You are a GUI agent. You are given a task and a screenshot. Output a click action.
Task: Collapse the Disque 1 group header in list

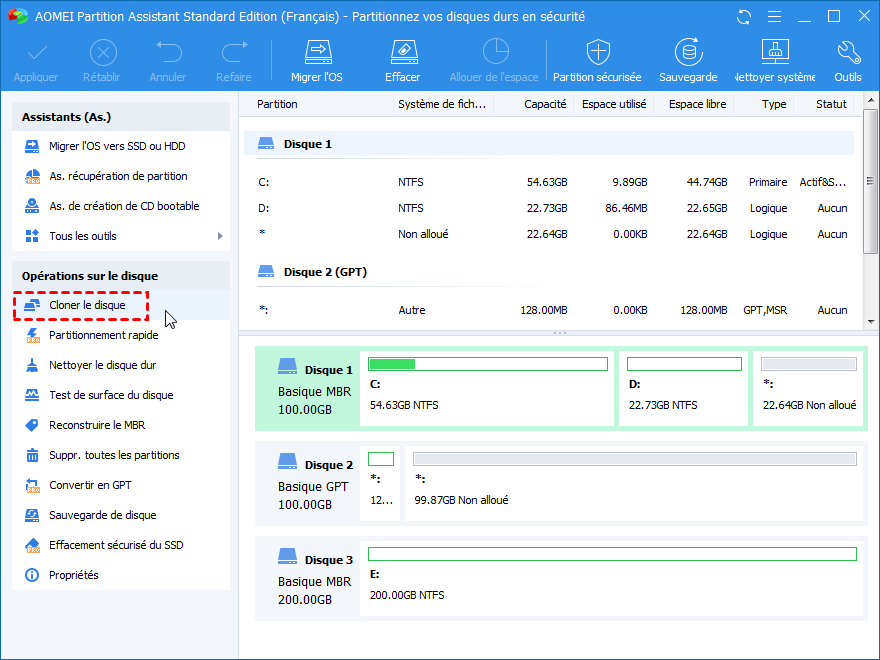[307, 144]
